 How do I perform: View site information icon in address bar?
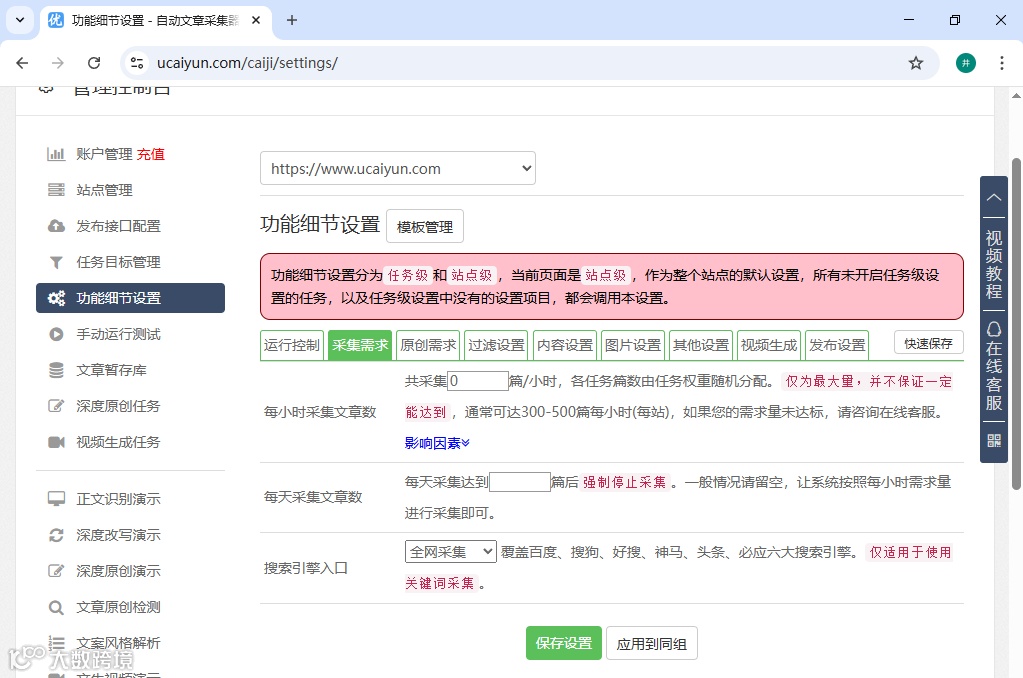[x=137, y=63]
